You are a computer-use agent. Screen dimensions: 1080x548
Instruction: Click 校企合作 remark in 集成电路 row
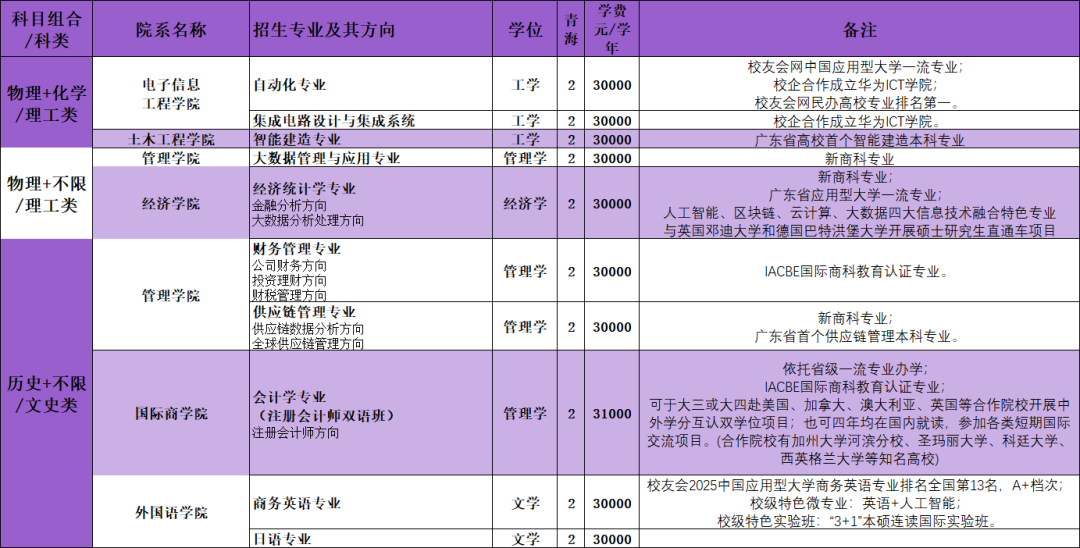pos(857,122)
